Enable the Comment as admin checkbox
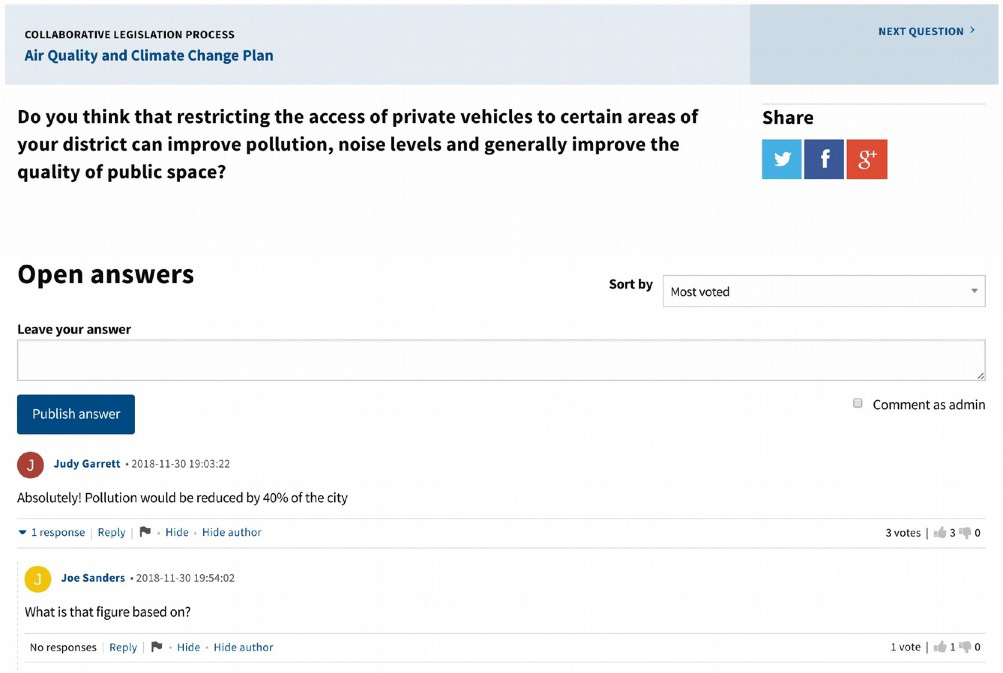1003x673 pixels. [x=858, y=403]
